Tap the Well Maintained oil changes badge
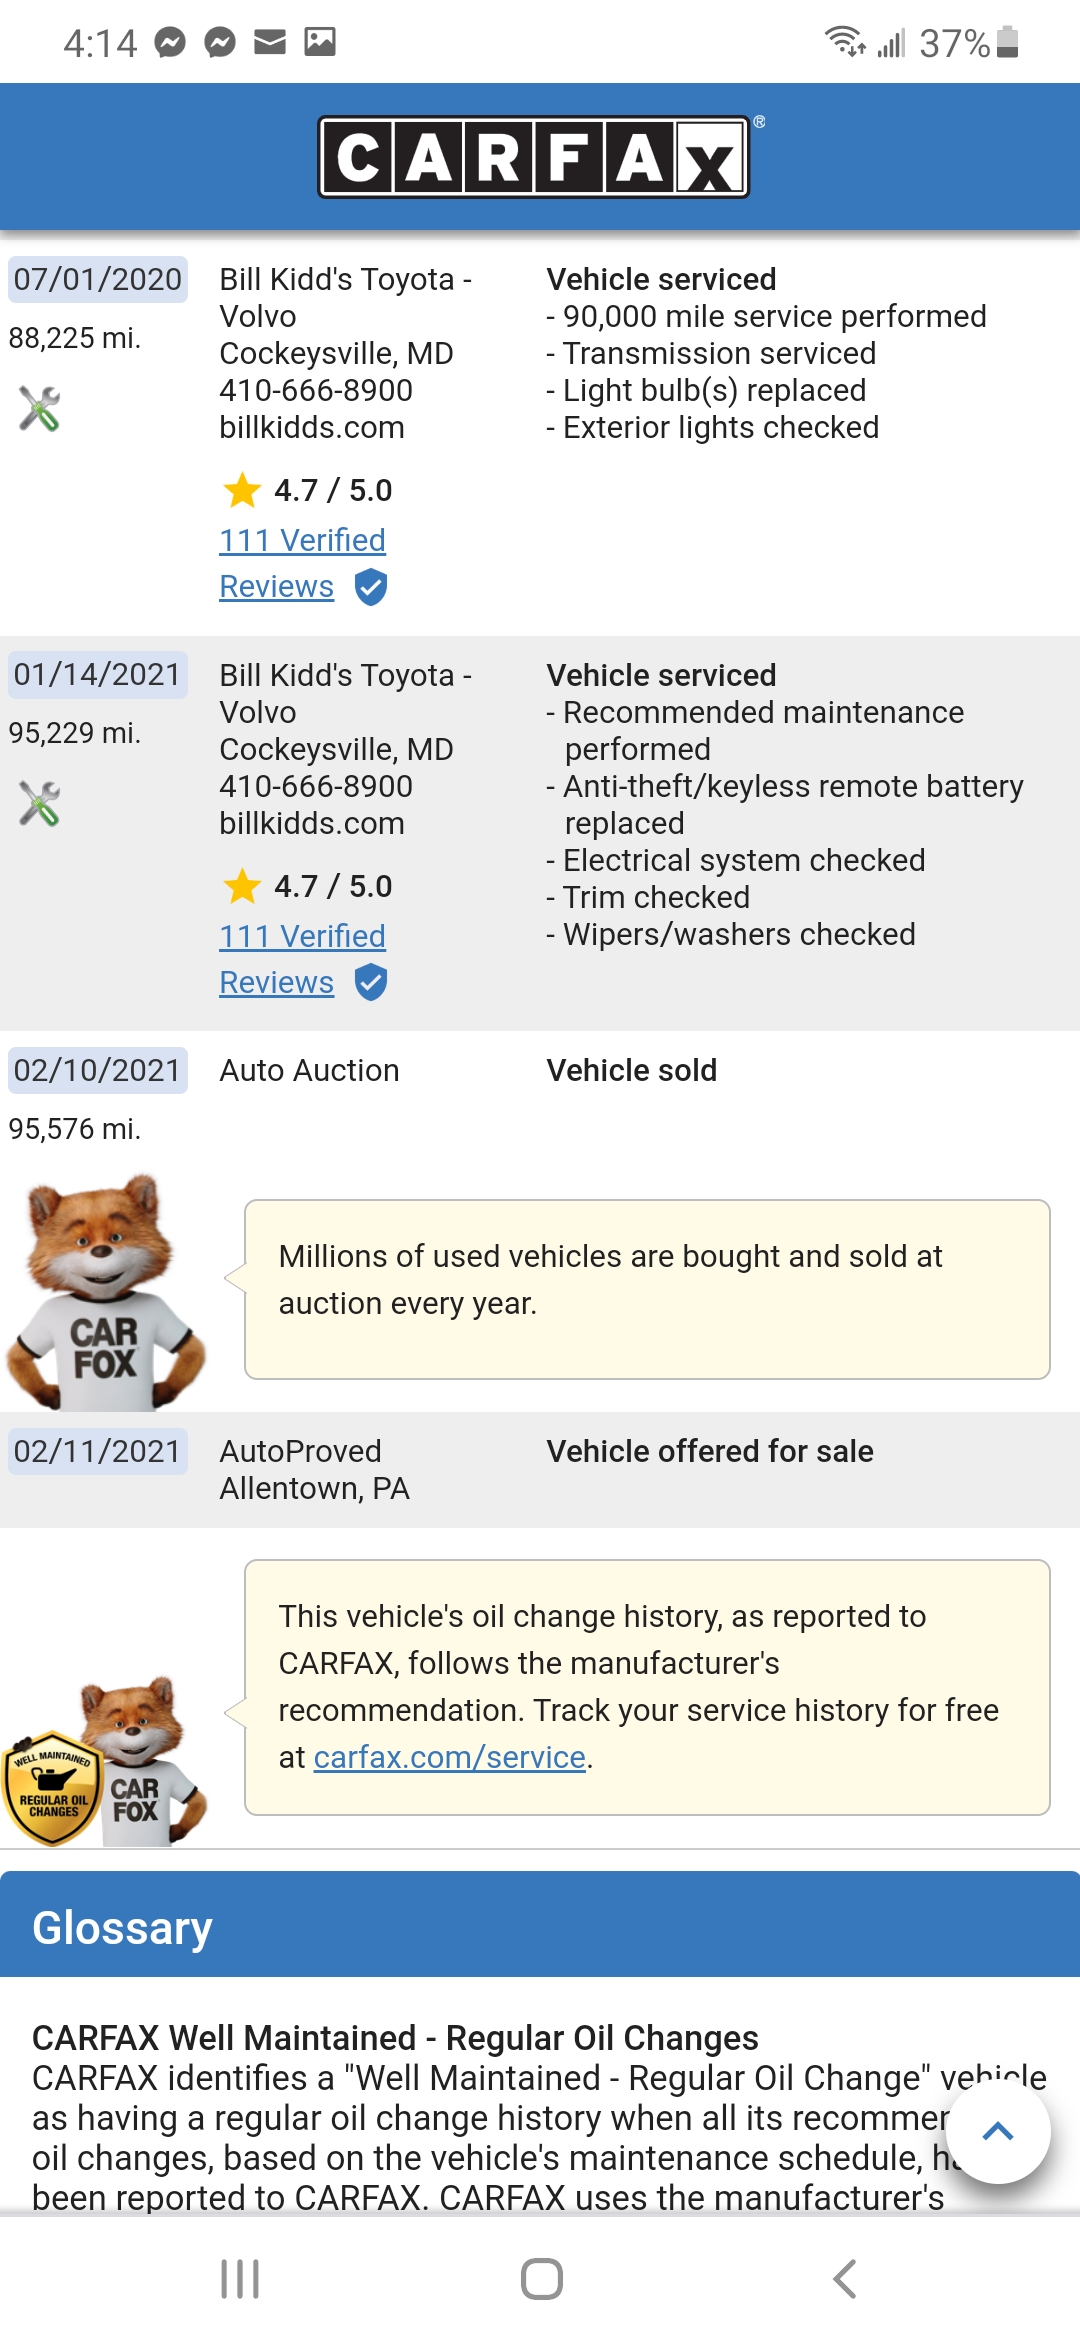Image resolution: width=1080 pixels, height=2340 pixels. click(x=52, y=1788)
